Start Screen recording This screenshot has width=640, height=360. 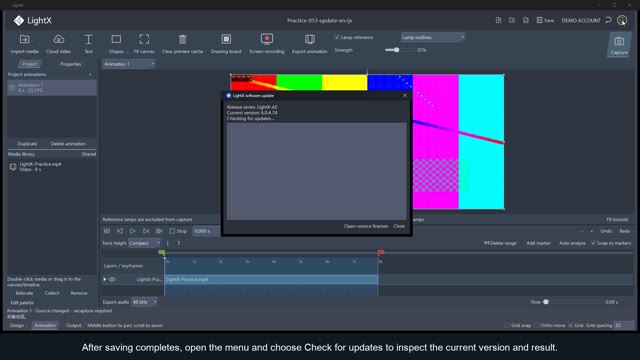pos(267,44)
